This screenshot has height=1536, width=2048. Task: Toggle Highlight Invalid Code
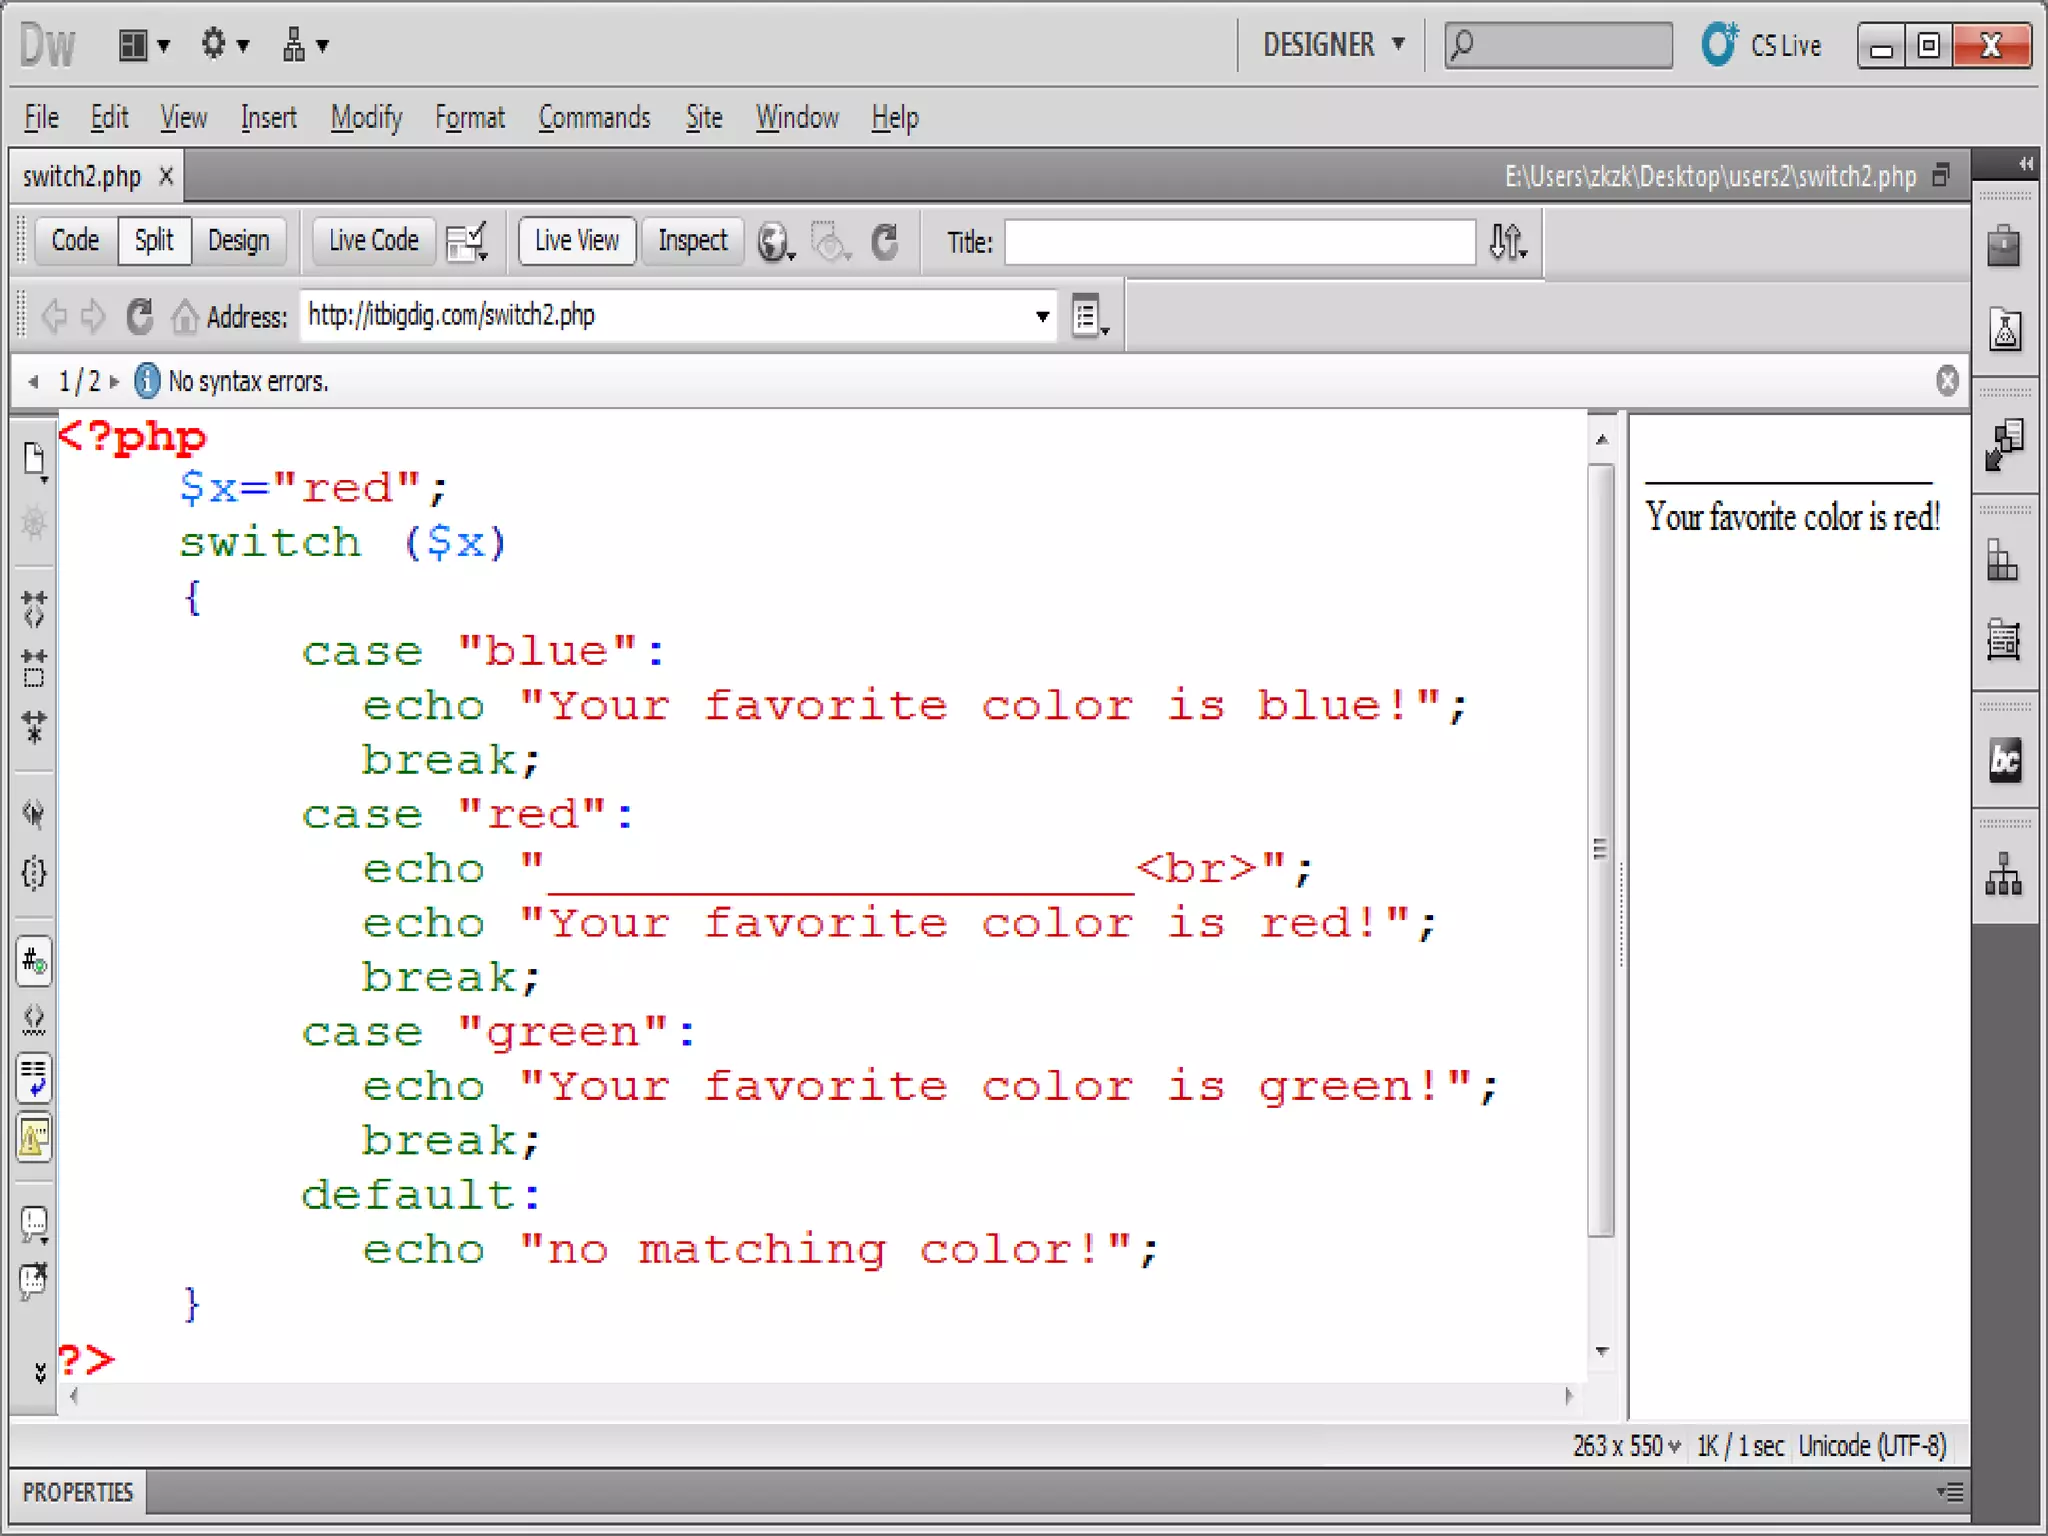tap(34, 1020)
